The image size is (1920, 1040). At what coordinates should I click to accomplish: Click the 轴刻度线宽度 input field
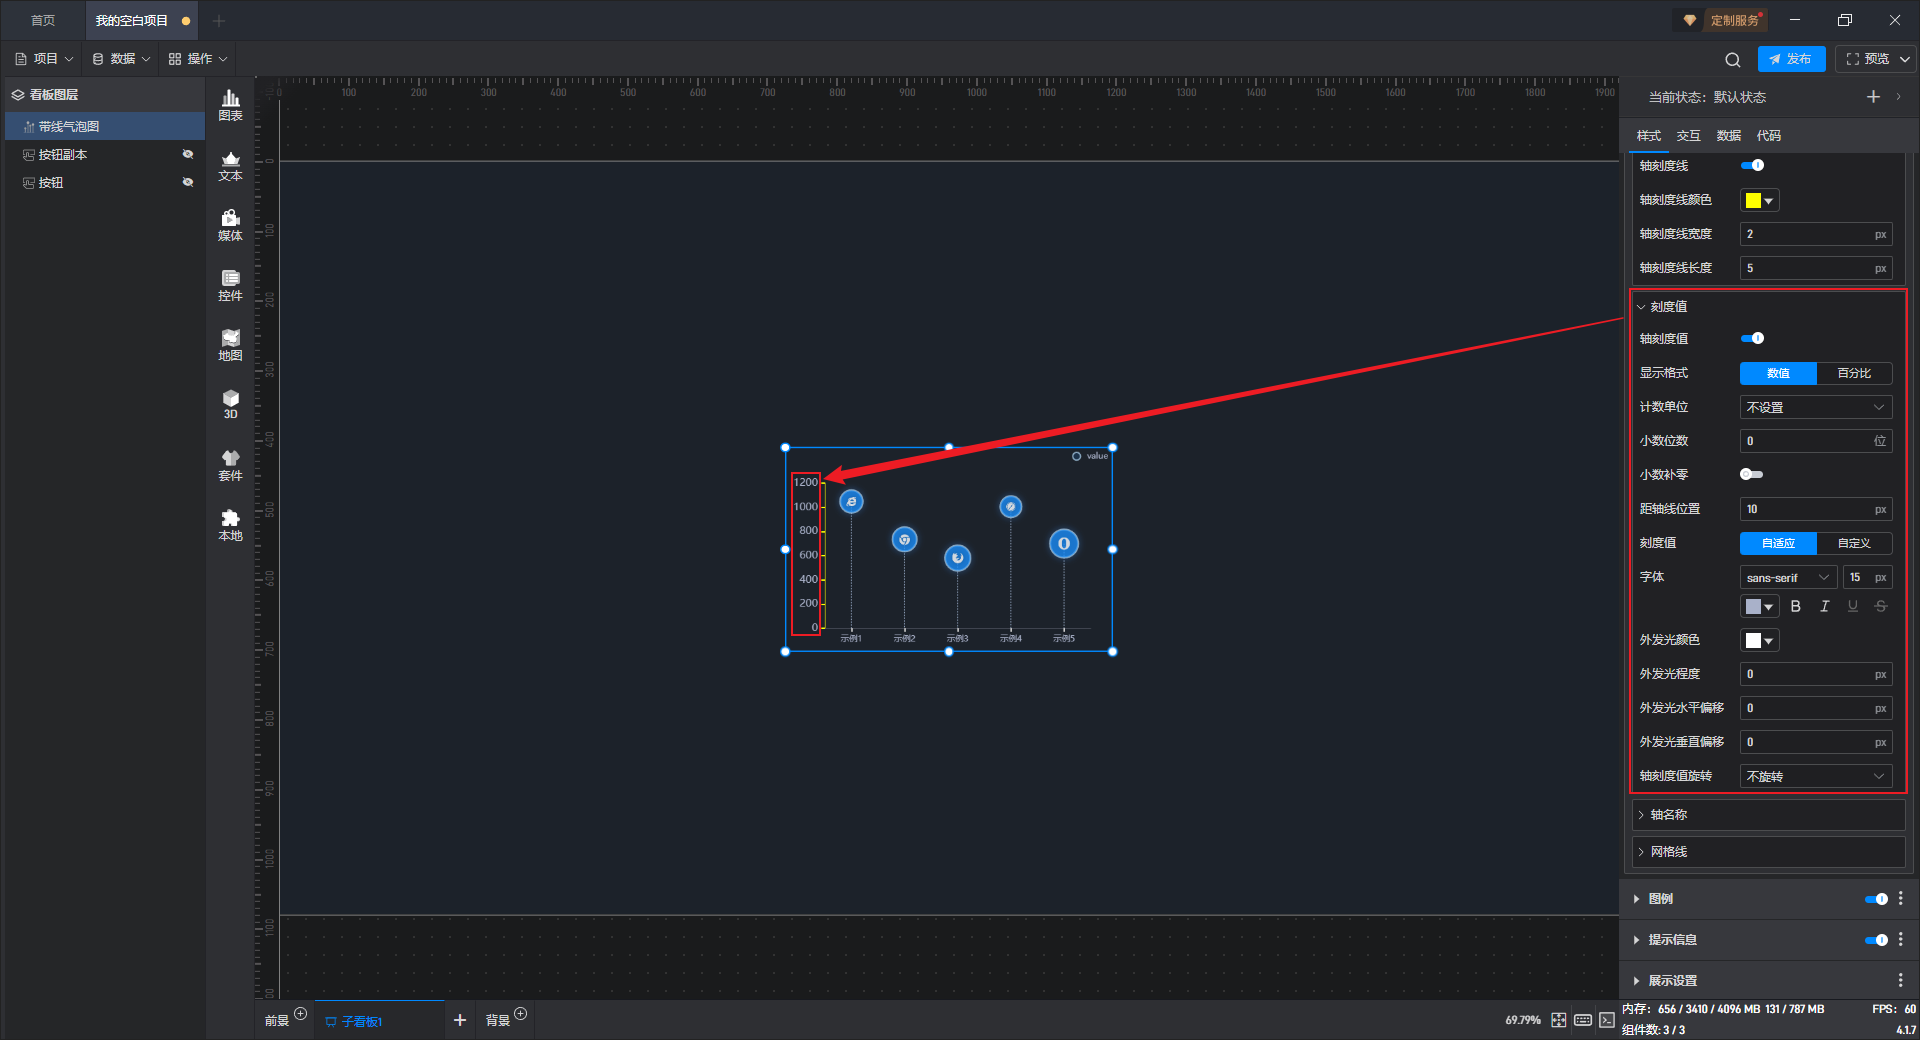(x=1816, y=234)
